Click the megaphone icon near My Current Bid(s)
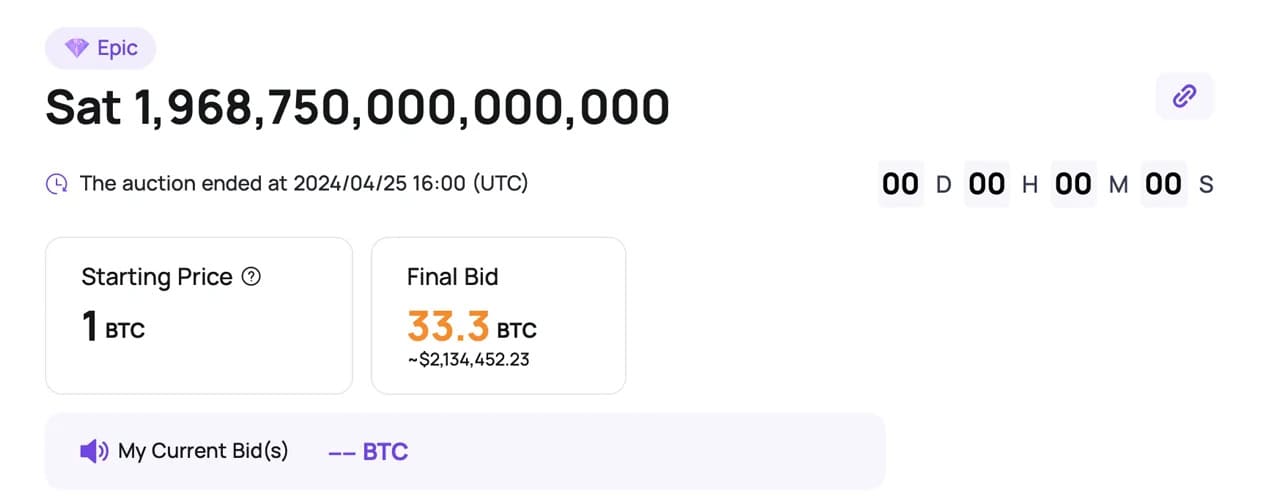 pyautogui.click(x=94, y=451)
